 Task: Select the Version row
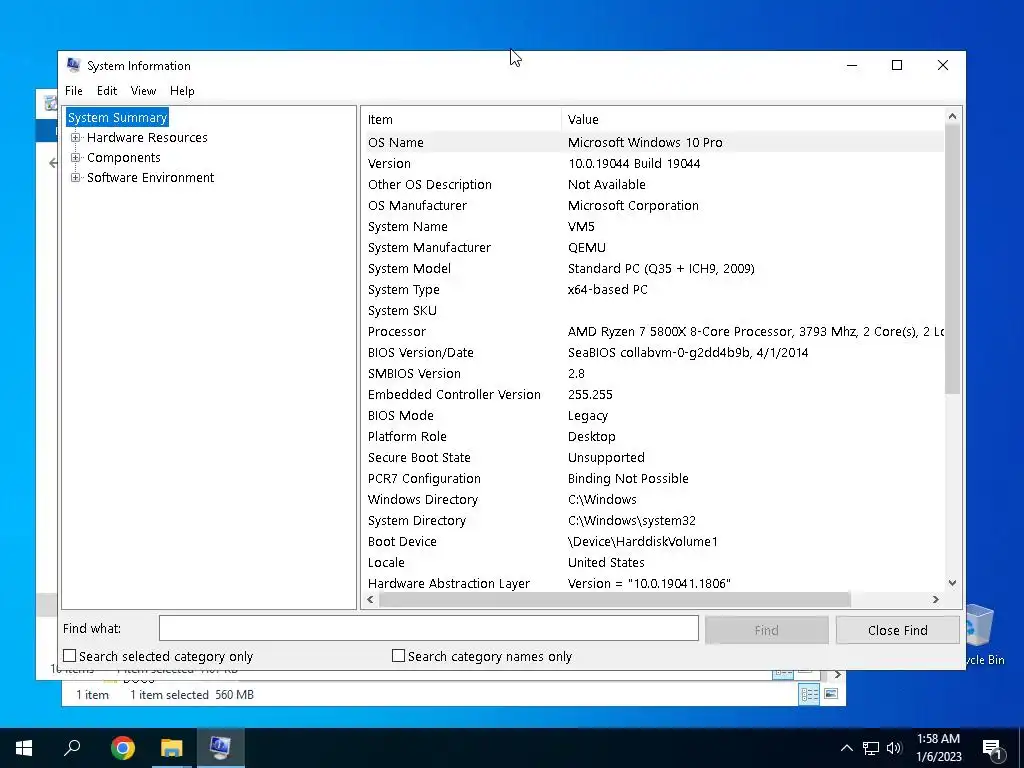[x=653, y=163]
